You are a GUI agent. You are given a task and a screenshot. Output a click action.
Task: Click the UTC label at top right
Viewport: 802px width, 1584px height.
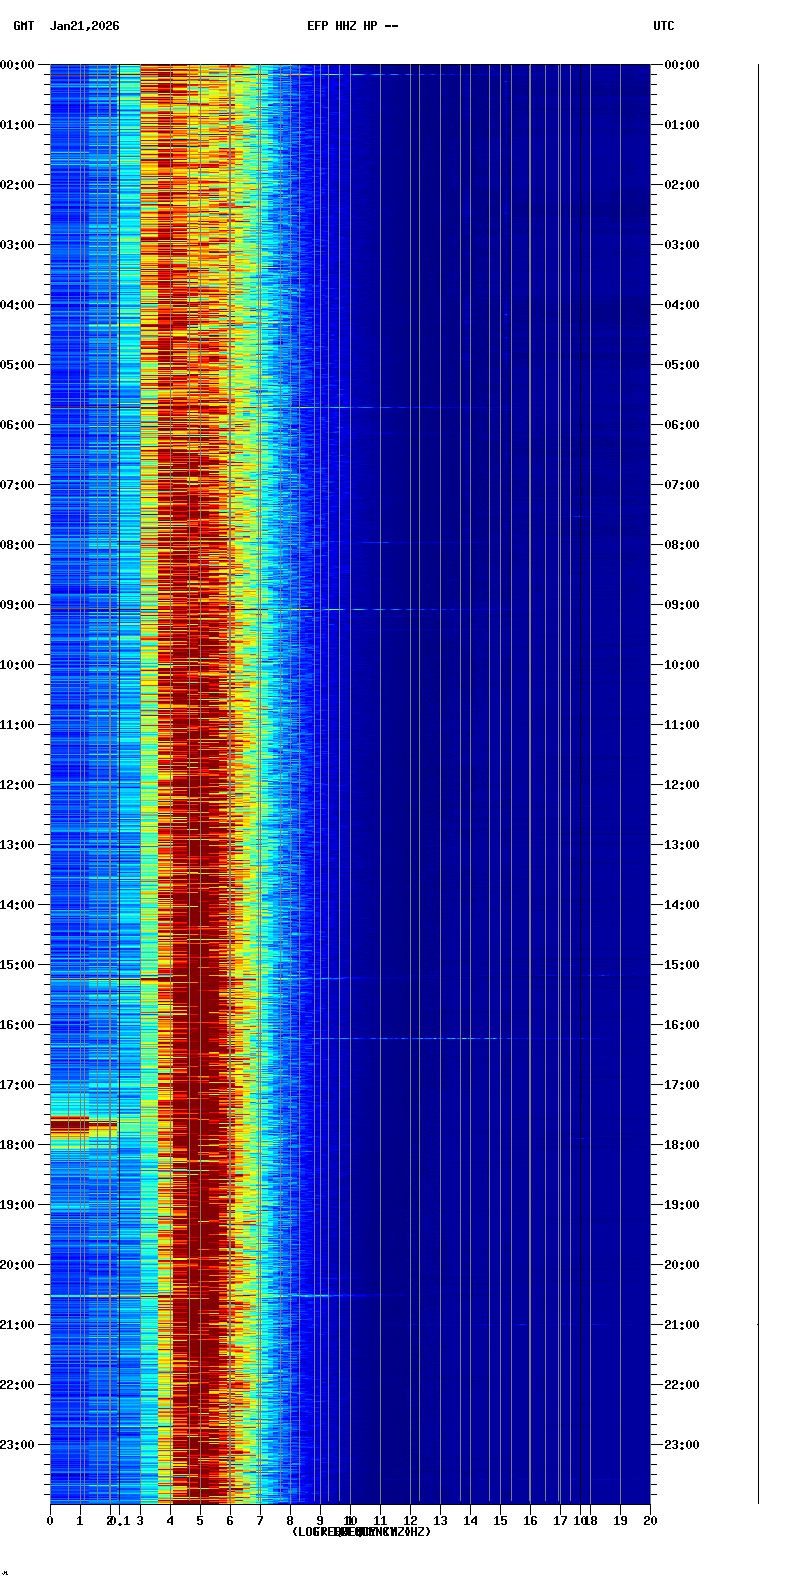click(664, 26)
